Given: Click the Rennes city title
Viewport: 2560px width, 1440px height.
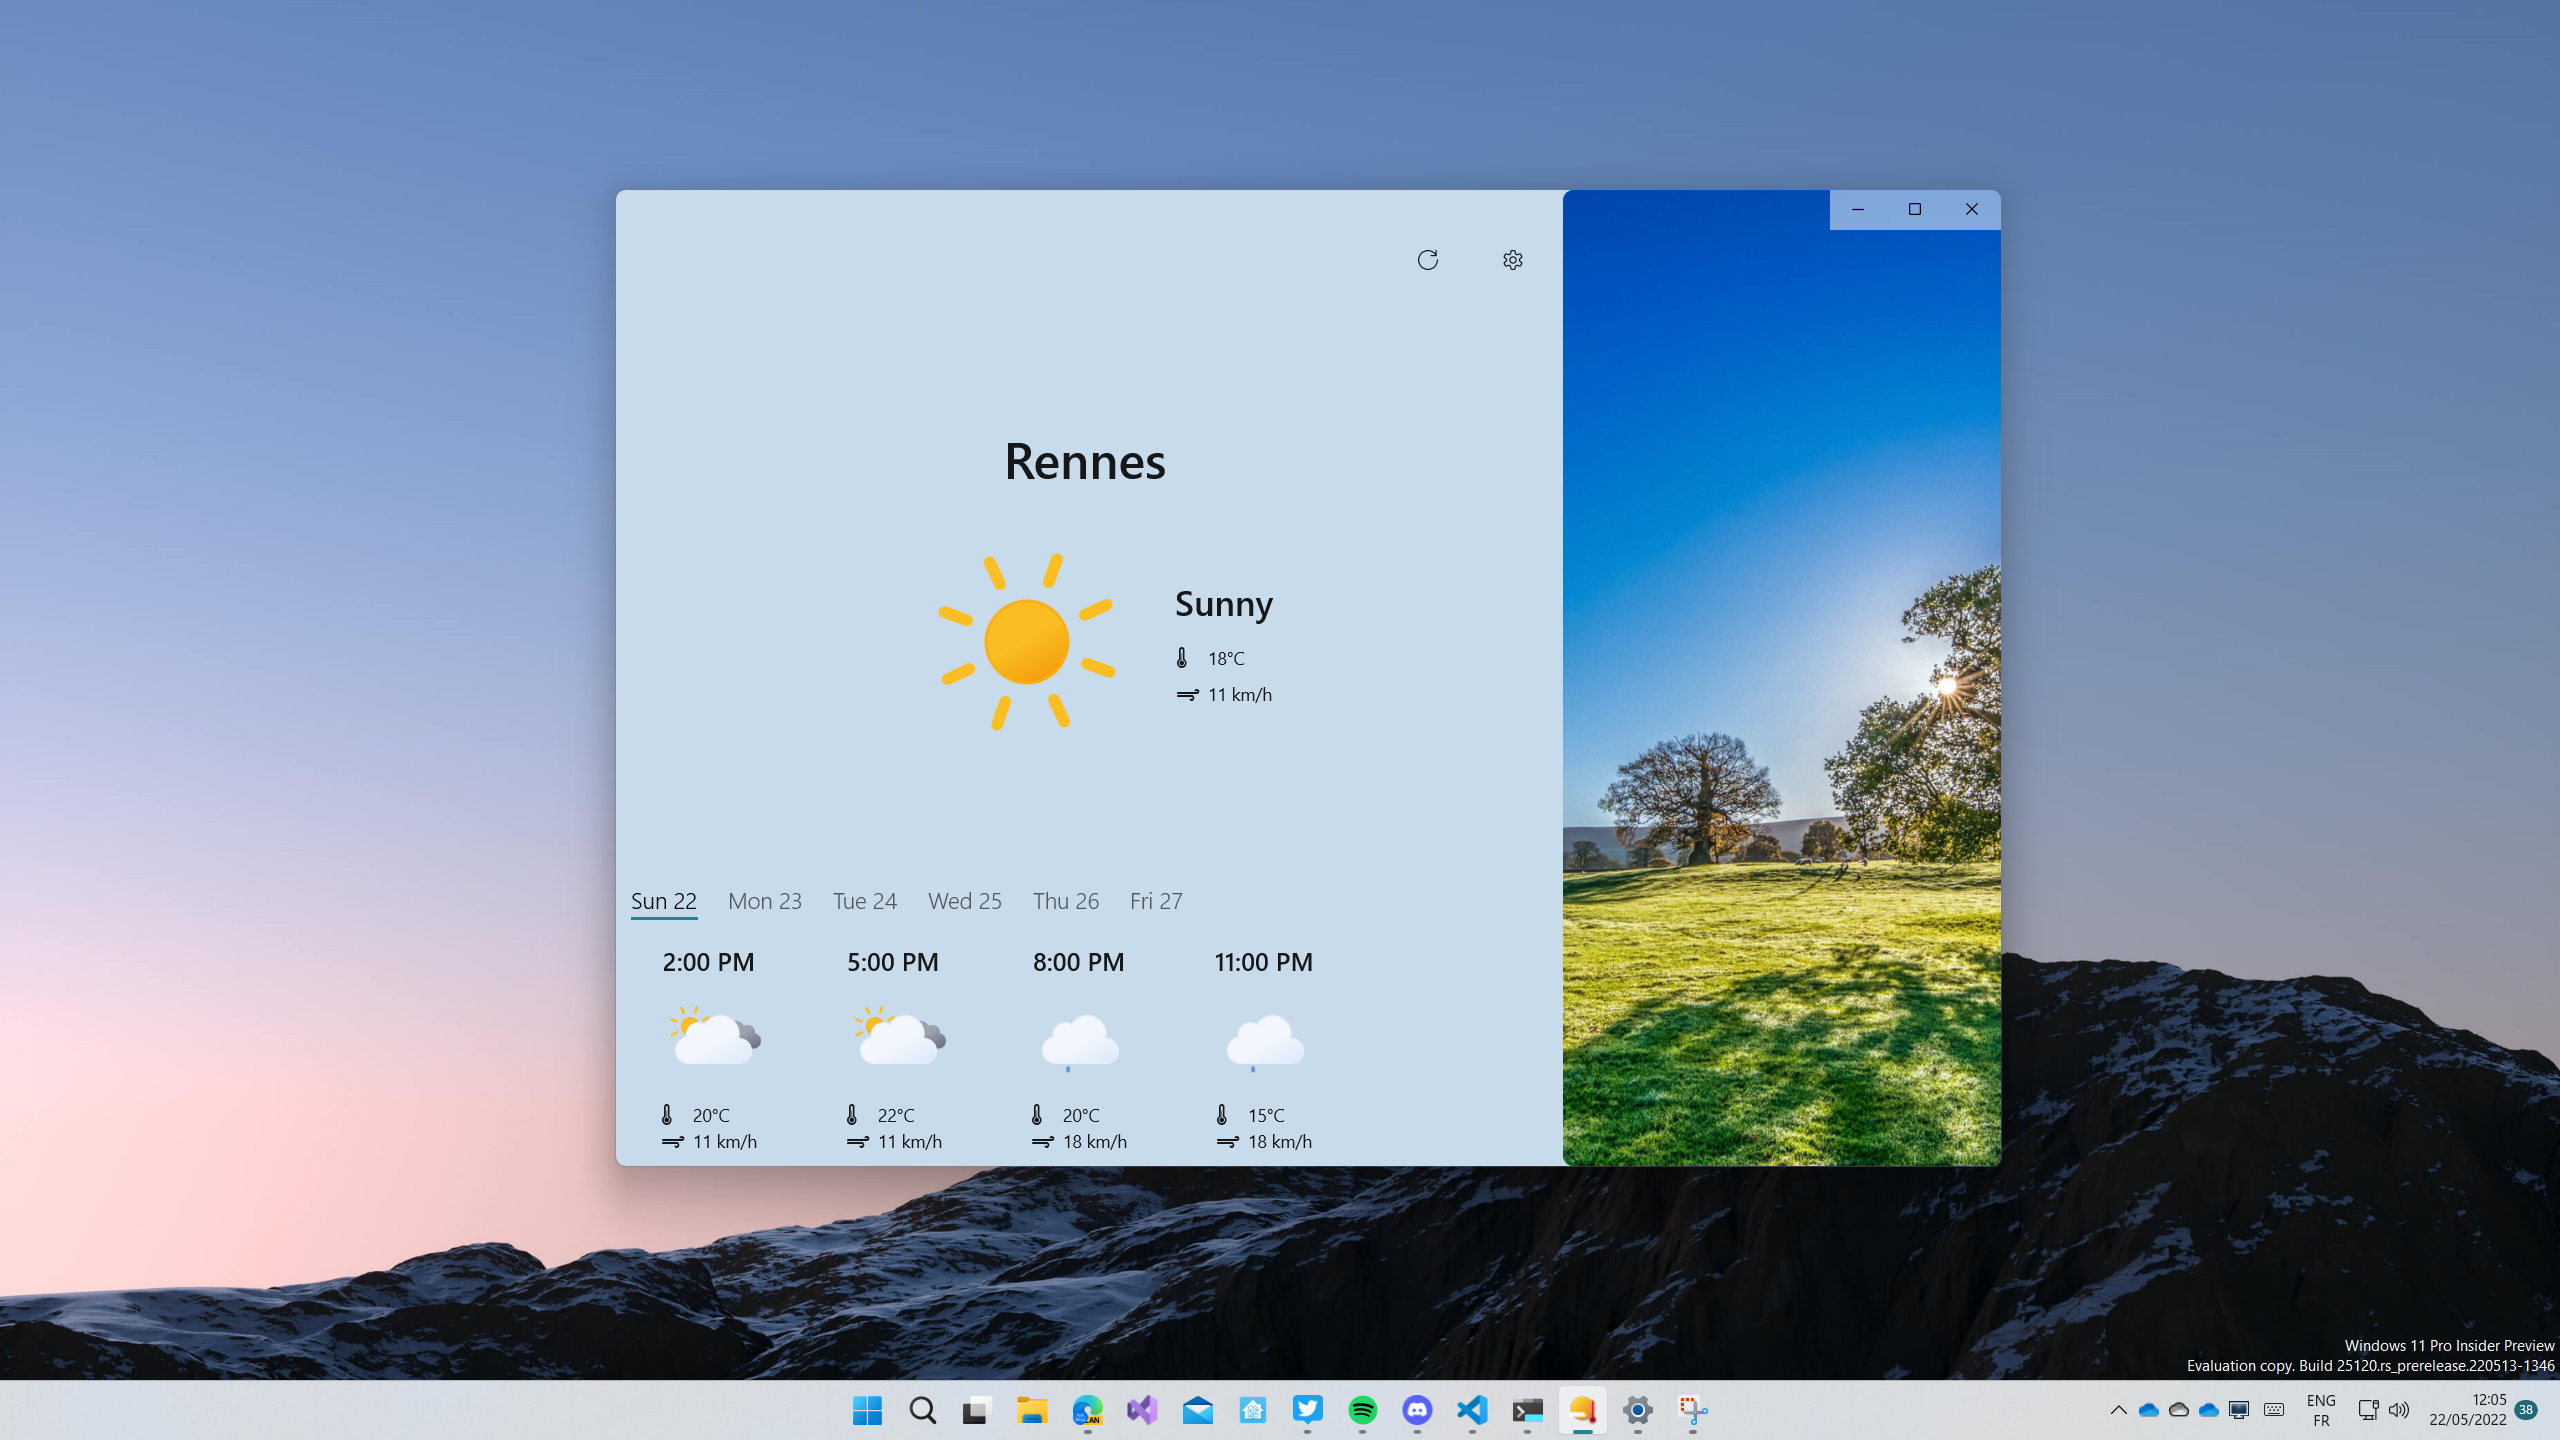Looking at the screenshot, I should click(x=1084, y=462).
